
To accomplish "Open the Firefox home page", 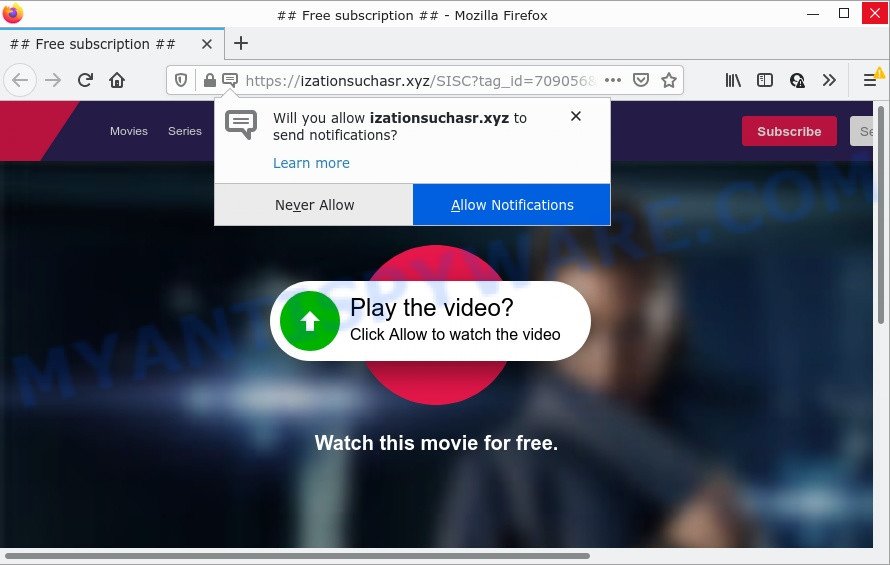I will click(117, 80).
